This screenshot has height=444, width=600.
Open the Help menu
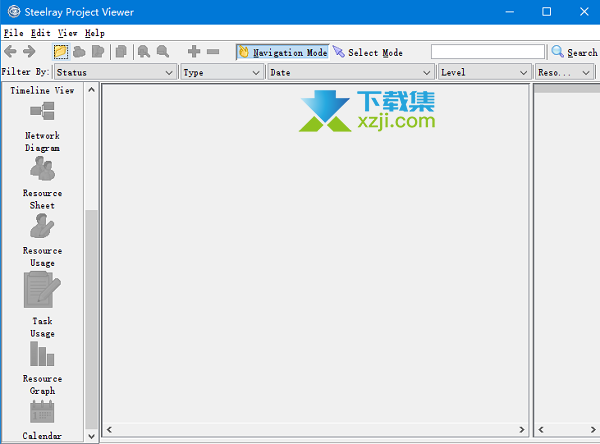[95, 33]
